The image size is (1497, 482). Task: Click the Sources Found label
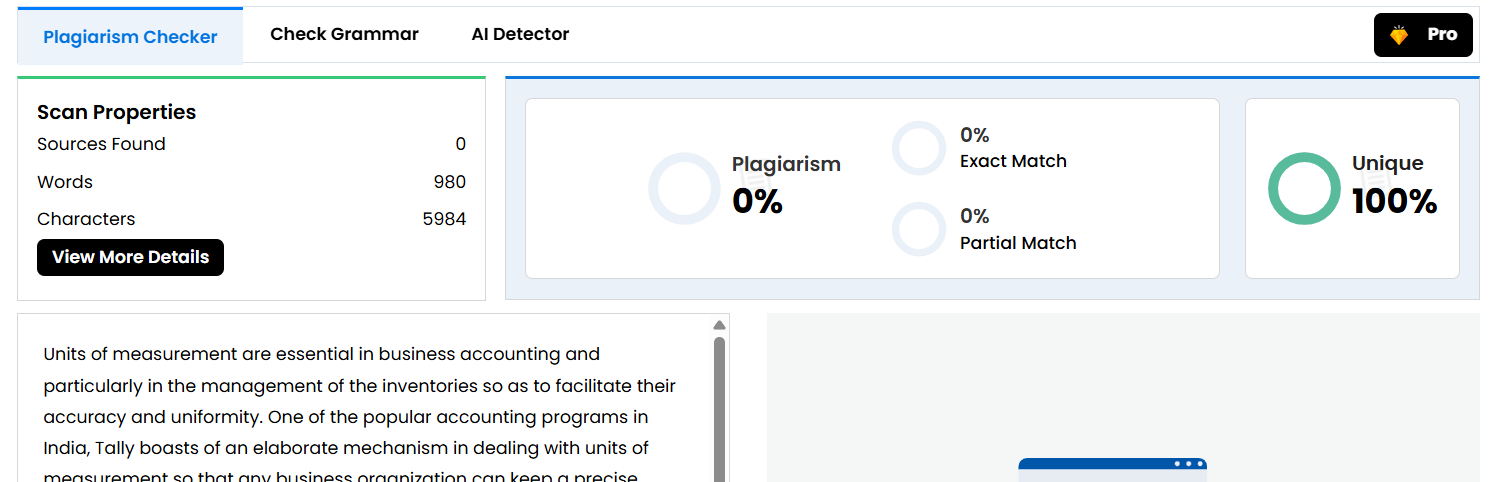[101, 144]
